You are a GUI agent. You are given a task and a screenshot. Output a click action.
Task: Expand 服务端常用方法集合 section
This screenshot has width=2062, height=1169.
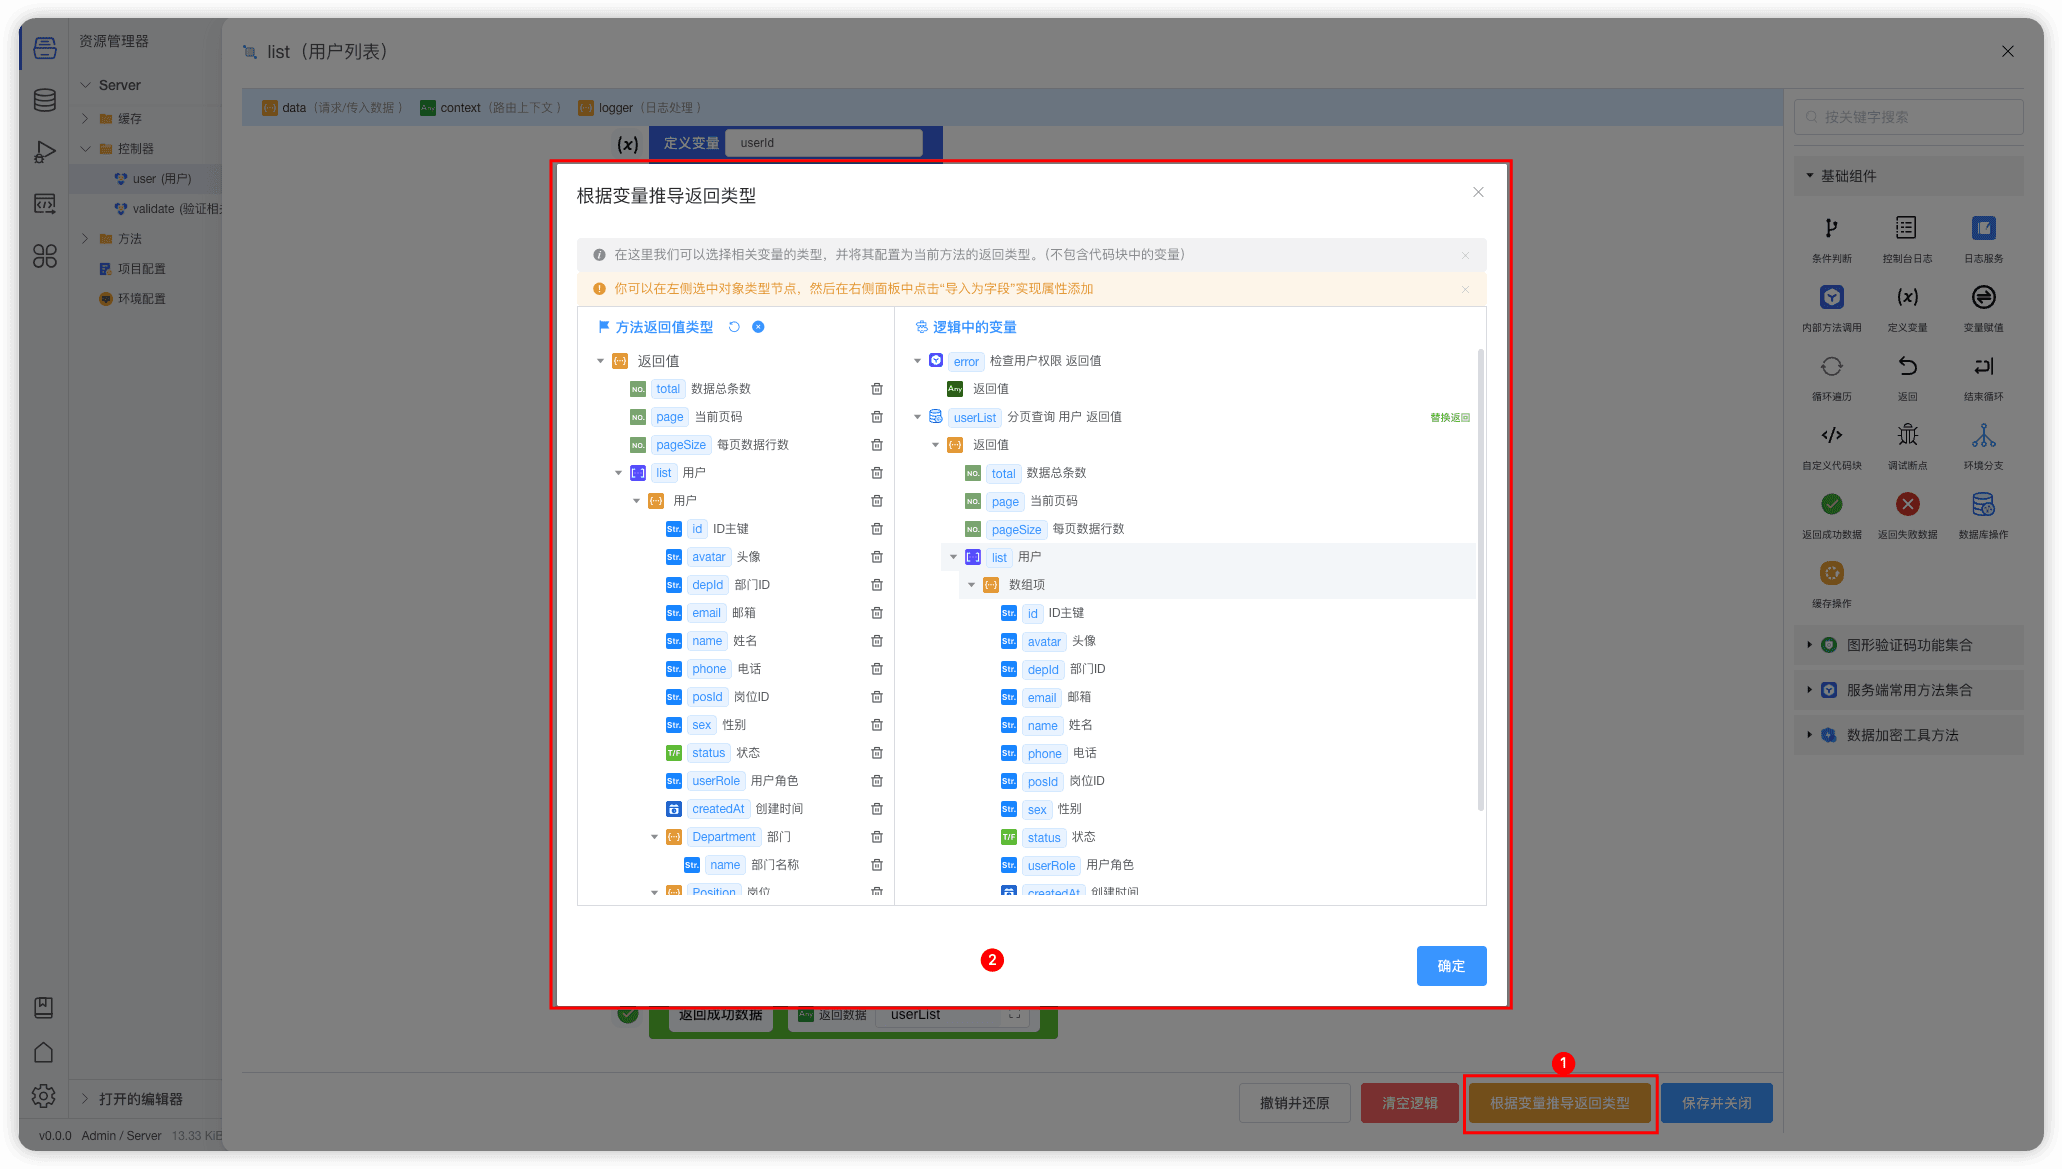pos(1908,690)
